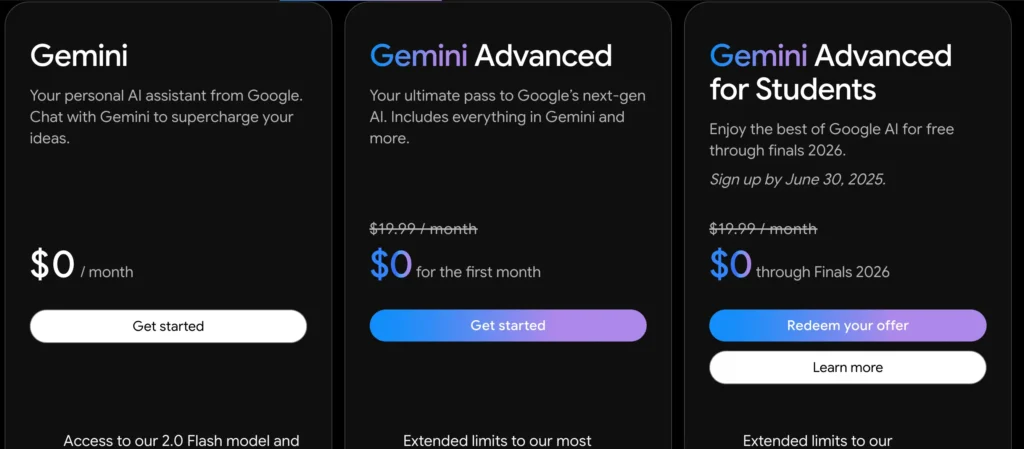Click the 'Your personal AI assistant' description
Viewport: 1024px width, 449px height.
(x=167, y=117)
